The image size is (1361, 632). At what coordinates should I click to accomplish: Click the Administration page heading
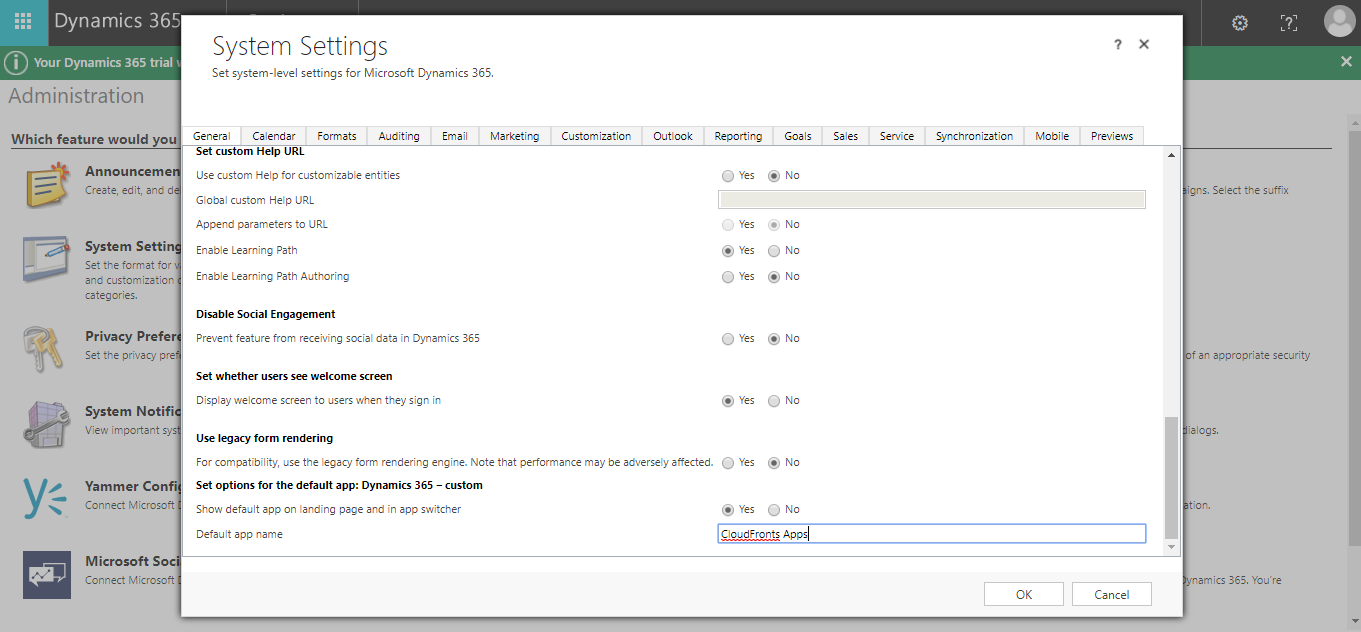pos(77,96)
